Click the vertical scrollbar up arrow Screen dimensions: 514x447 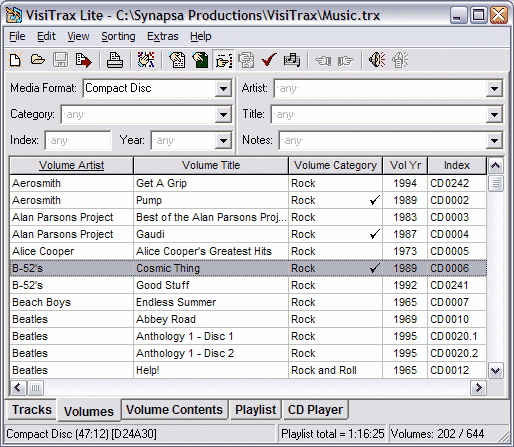pyautogui.click(x=495, y=165)
